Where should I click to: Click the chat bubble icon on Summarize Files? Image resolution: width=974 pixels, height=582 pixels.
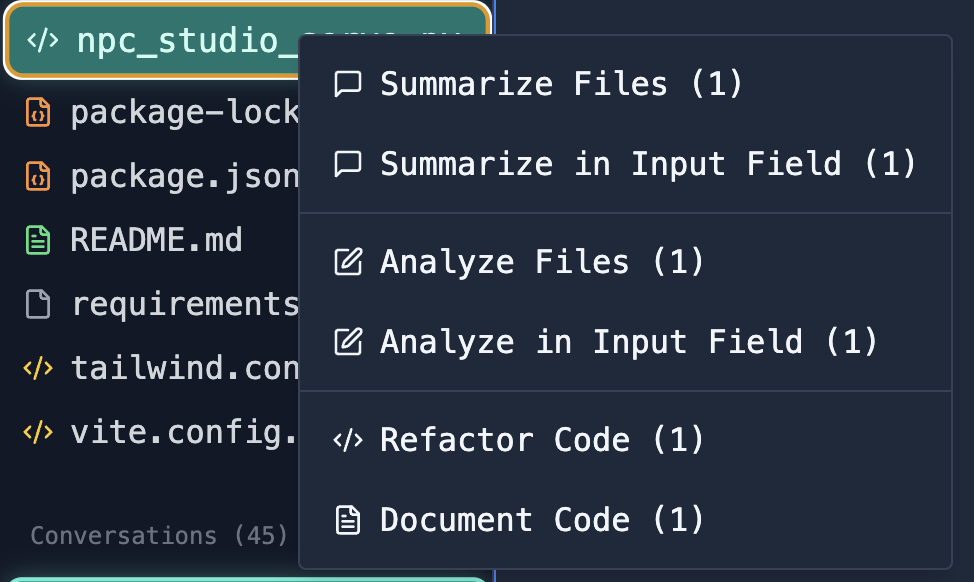point(347,84)
